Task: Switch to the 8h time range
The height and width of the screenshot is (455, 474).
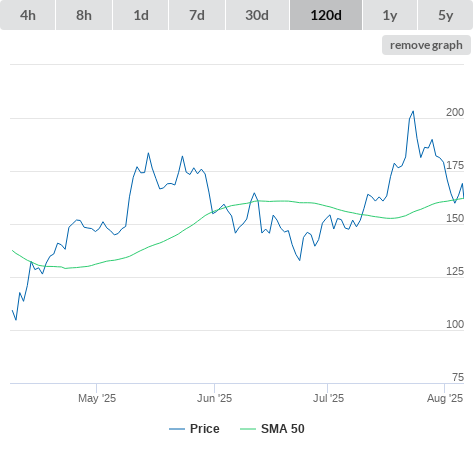Action: [84, 15]
